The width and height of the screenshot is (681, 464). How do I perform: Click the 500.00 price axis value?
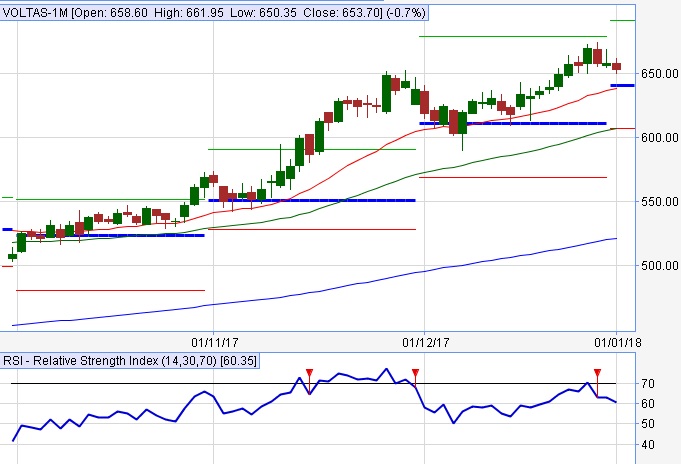coord(659,265)
